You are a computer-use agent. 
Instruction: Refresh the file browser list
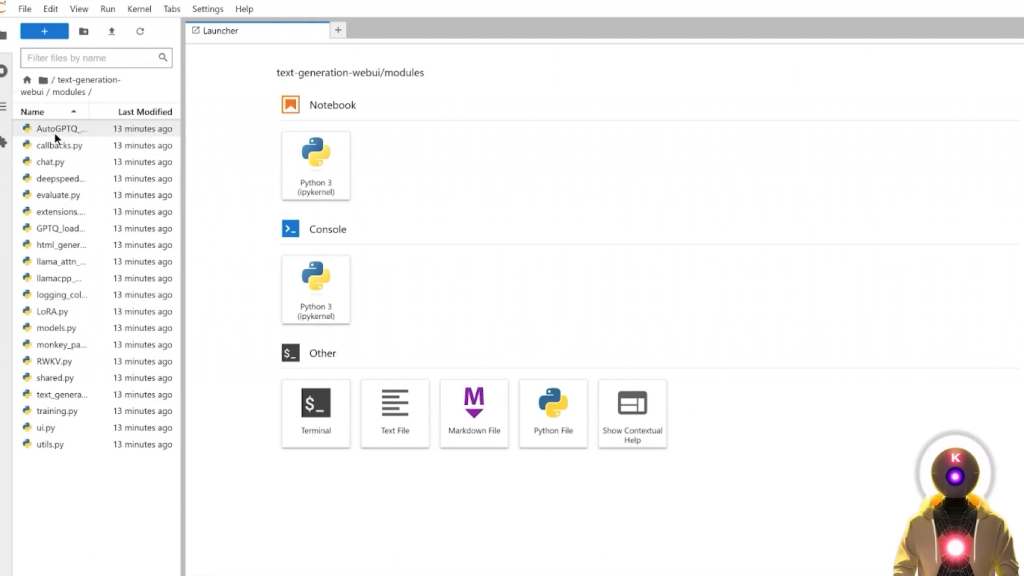[140, 31]
